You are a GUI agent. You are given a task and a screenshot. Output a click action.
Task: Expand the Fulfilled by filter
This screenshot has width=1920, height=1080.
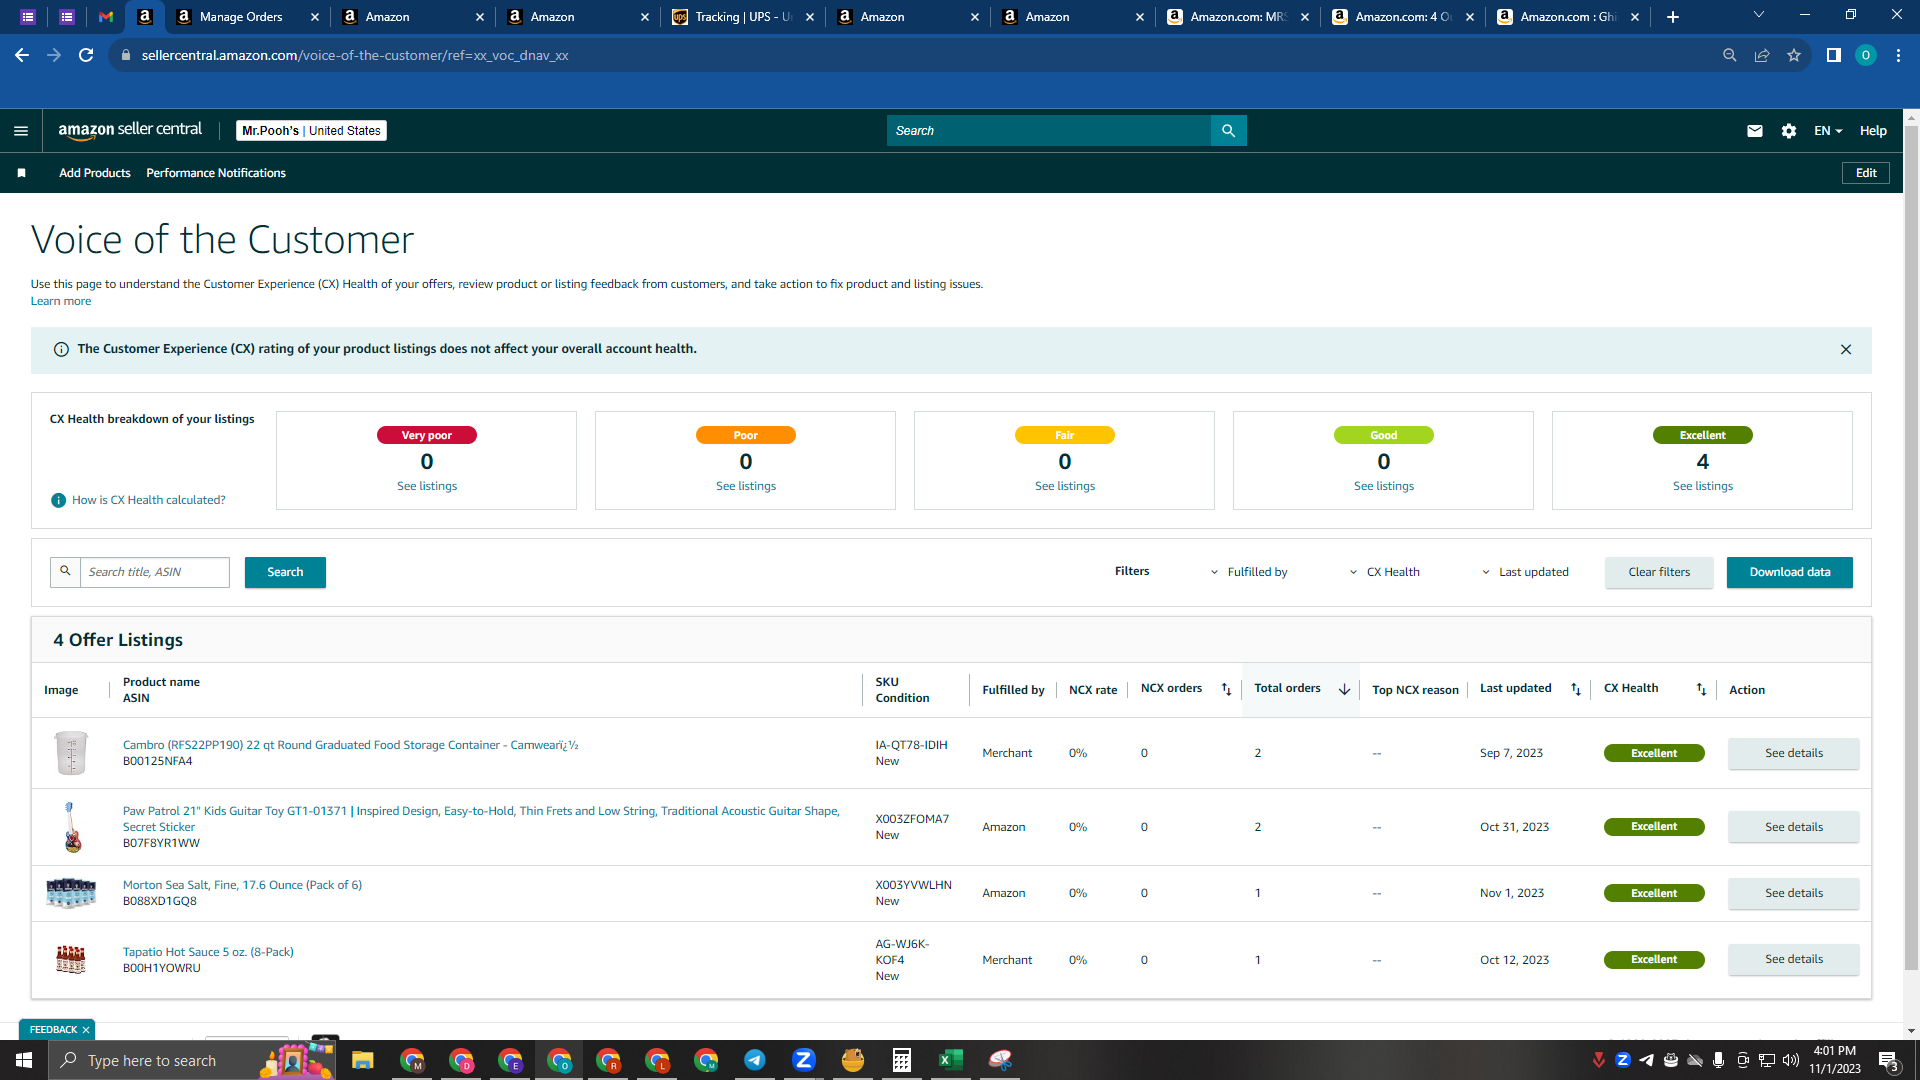[1249, 572]
